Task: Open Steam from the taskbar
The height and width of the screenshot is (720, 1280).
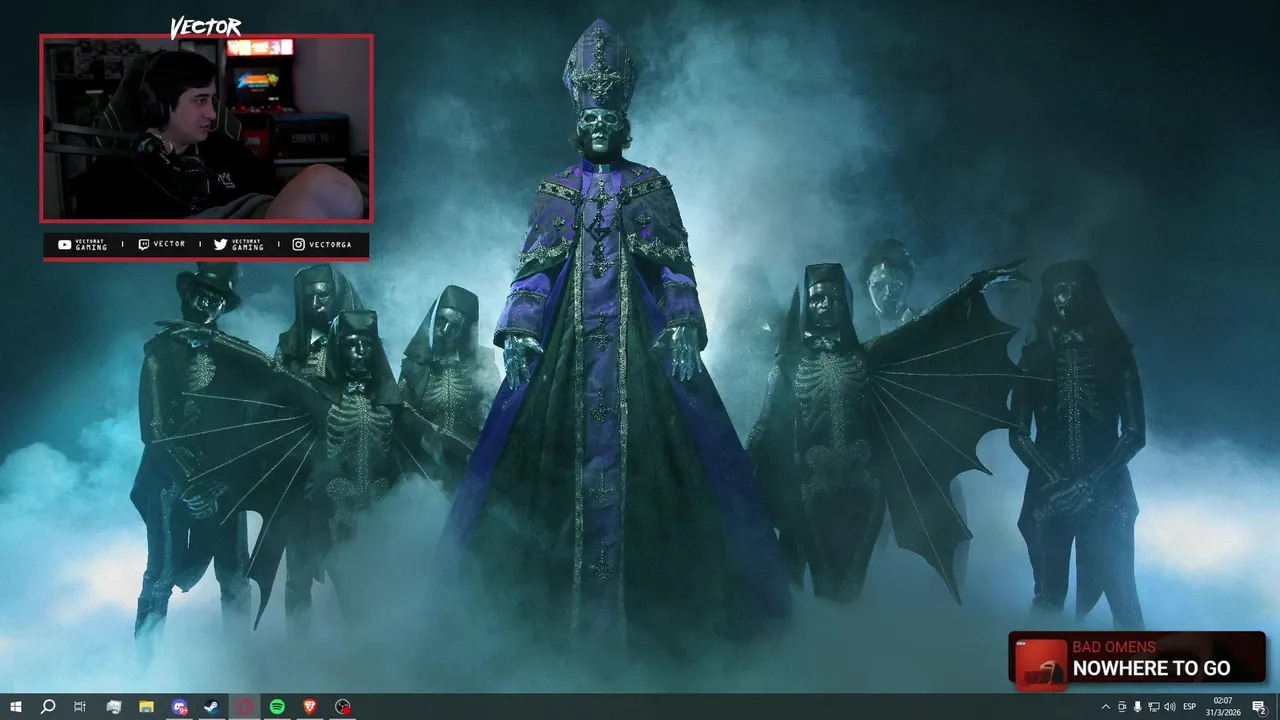Action: tap(212, 707)
